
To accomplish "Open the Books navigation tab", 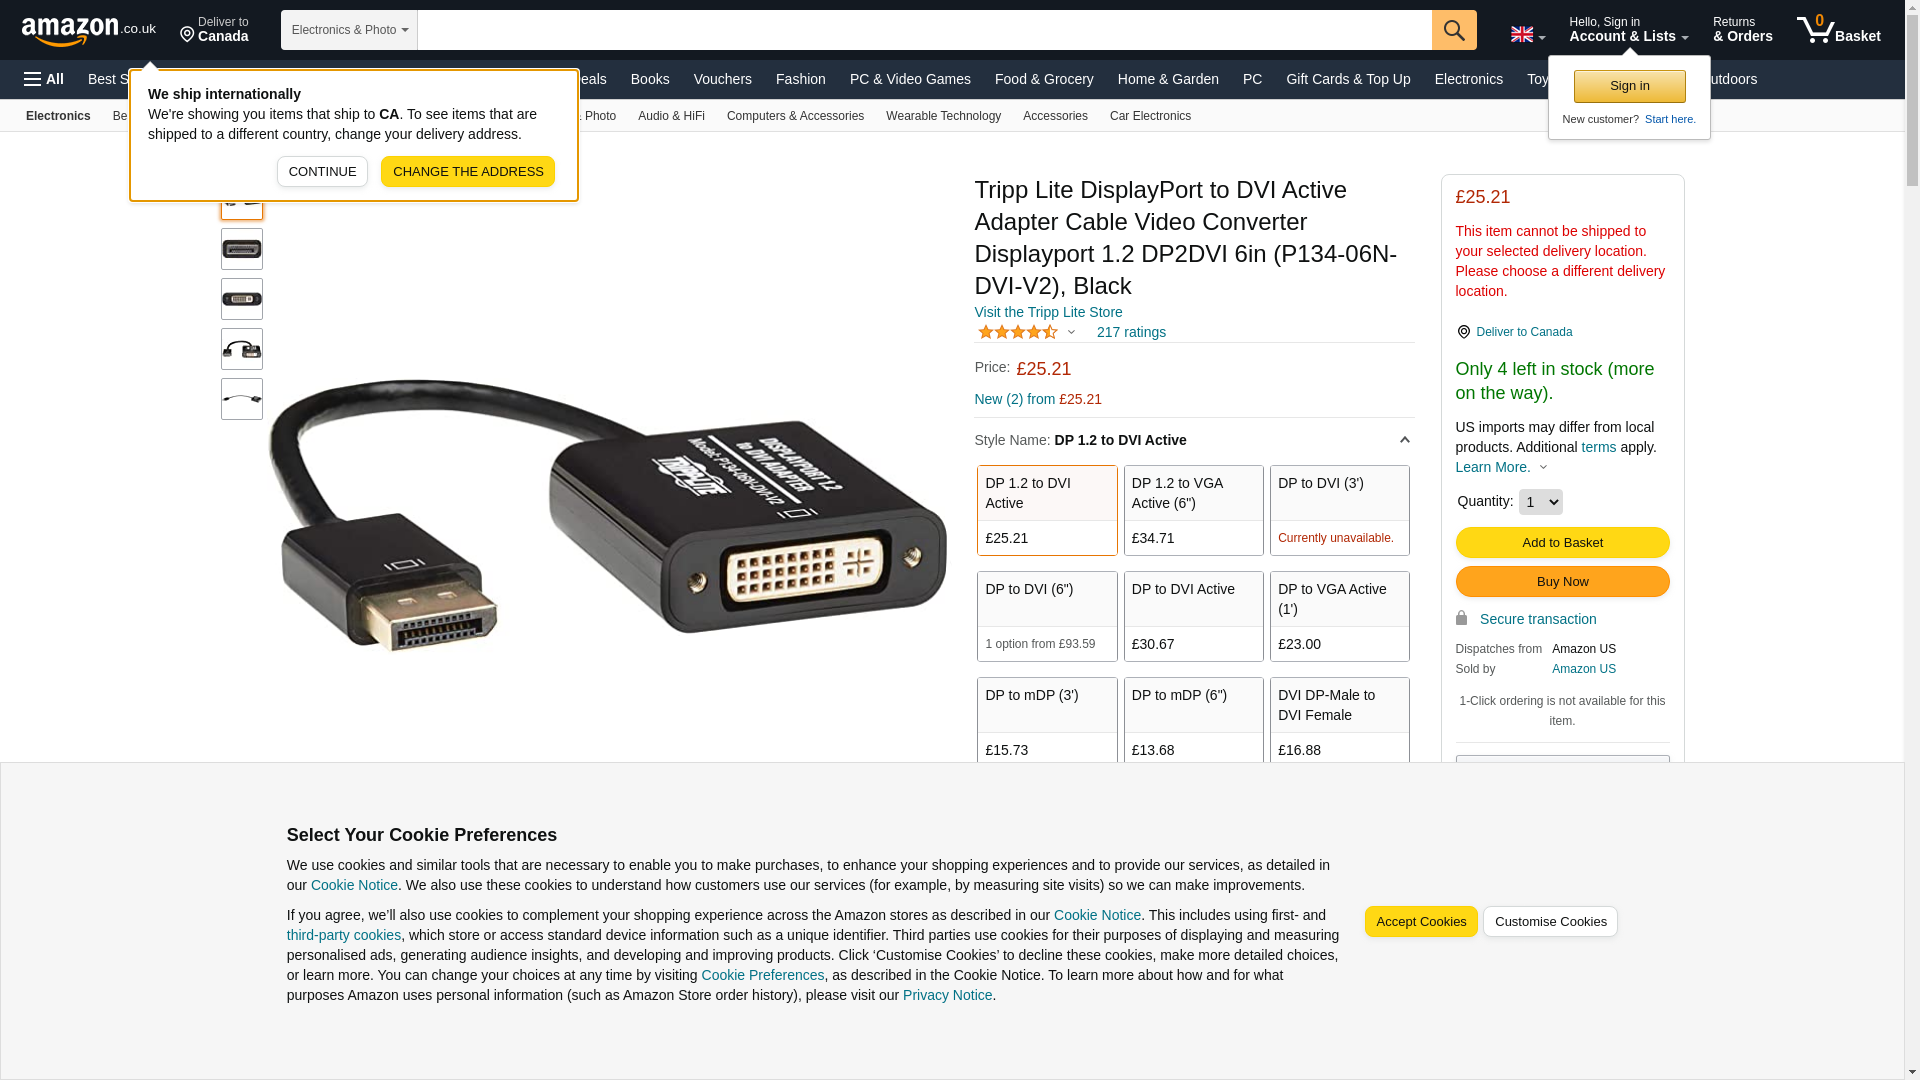I will point(650,79).
